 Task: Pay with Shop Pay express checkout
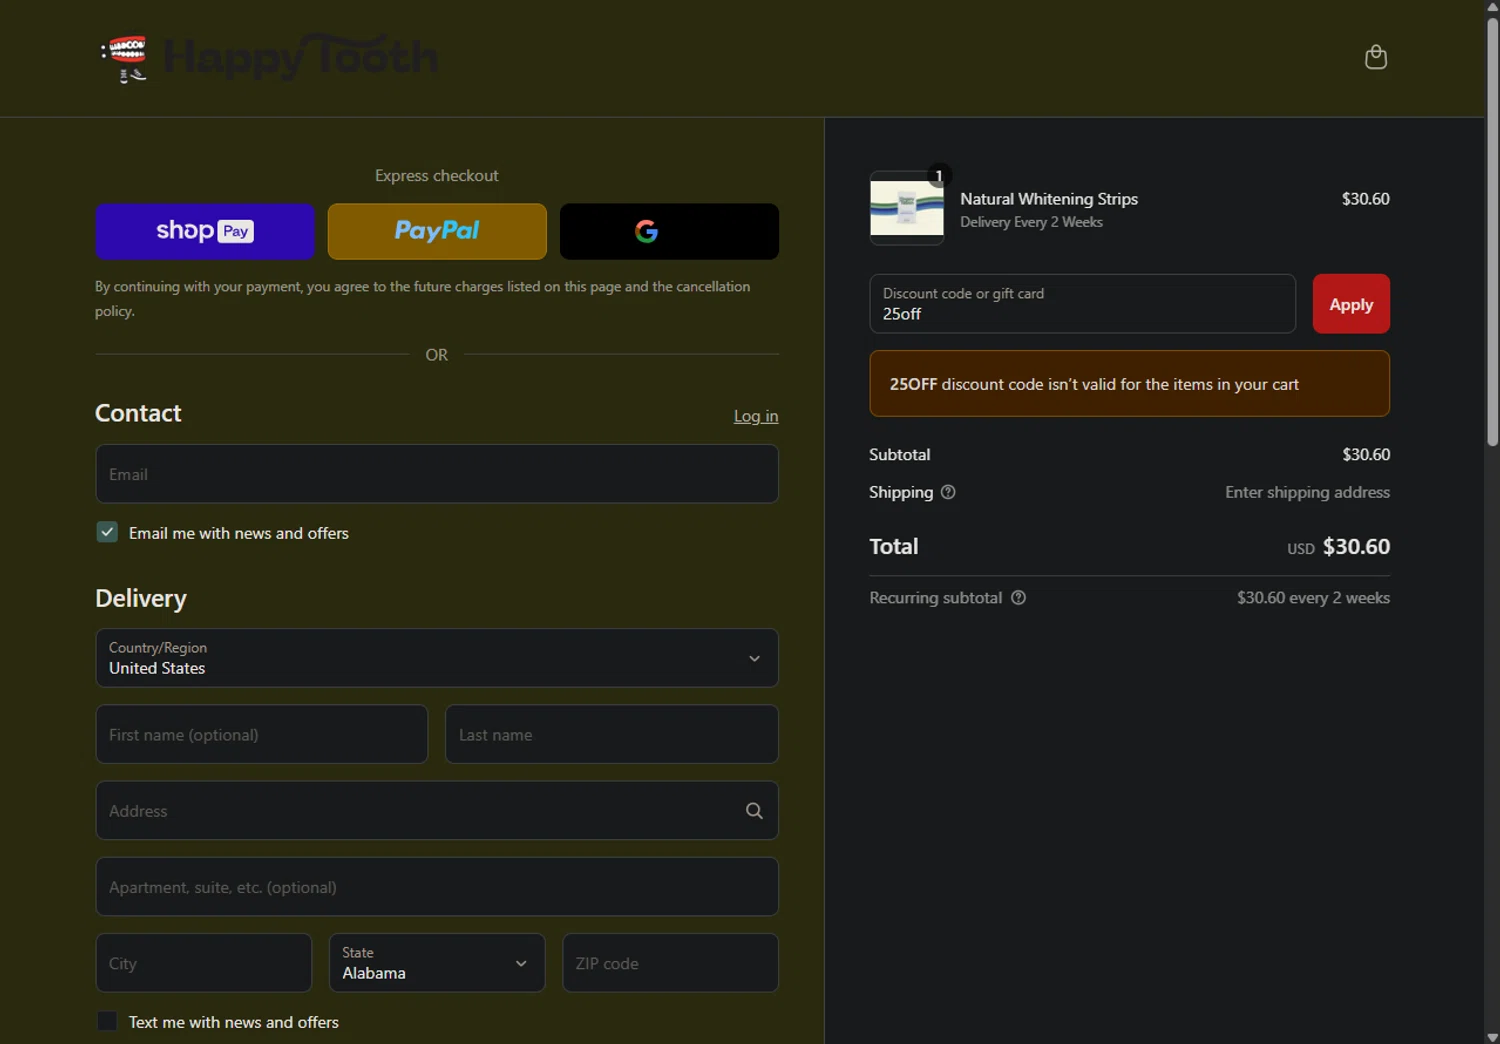[205, 231]
